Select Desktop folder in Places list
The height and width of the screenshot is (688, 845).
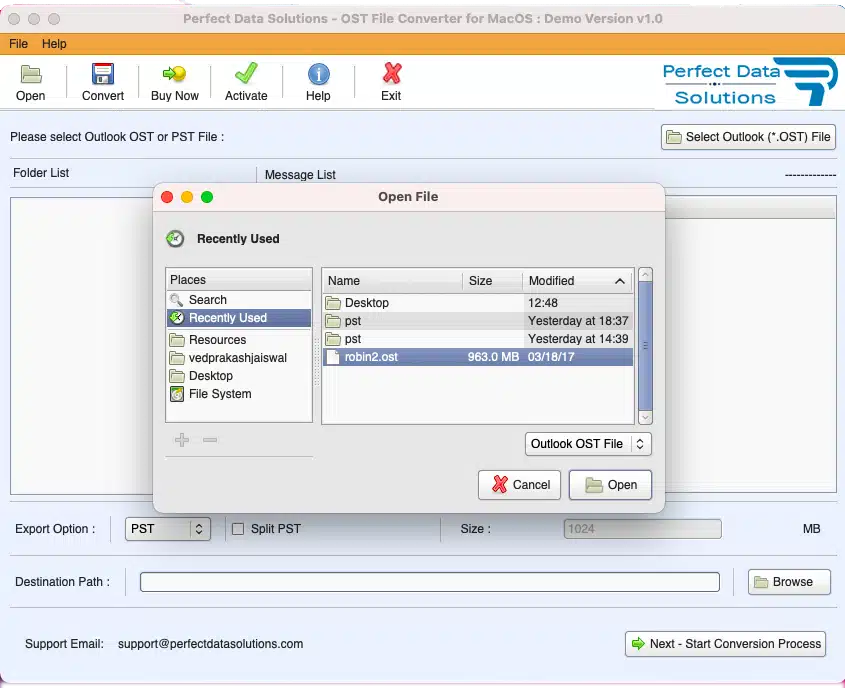[x=239, y=376]
